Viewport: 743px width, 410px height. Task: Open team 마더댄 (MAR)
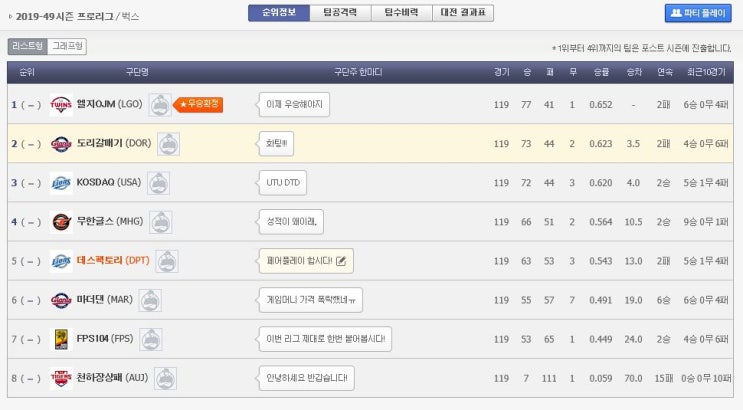pyautogui.click(x=105, y=300)
